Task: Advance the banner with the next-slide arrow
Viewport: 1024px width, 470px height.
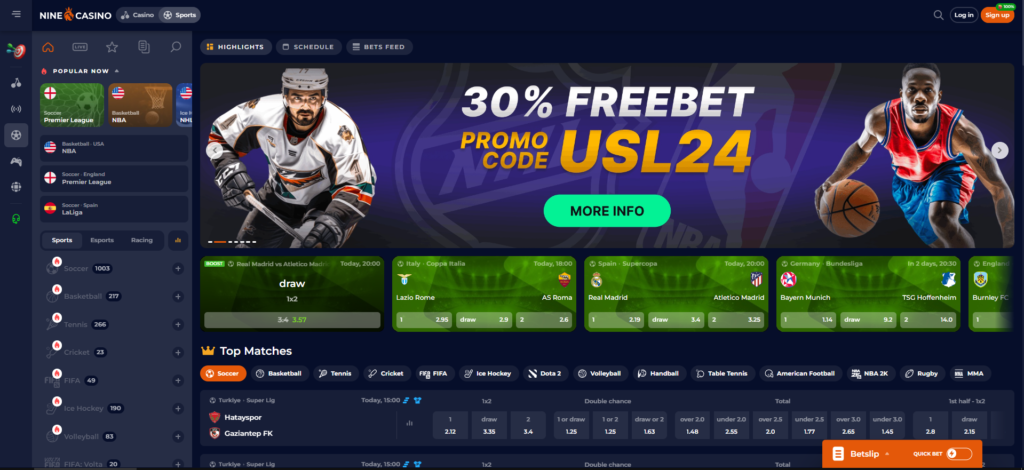Action: tap(1000, 150)
